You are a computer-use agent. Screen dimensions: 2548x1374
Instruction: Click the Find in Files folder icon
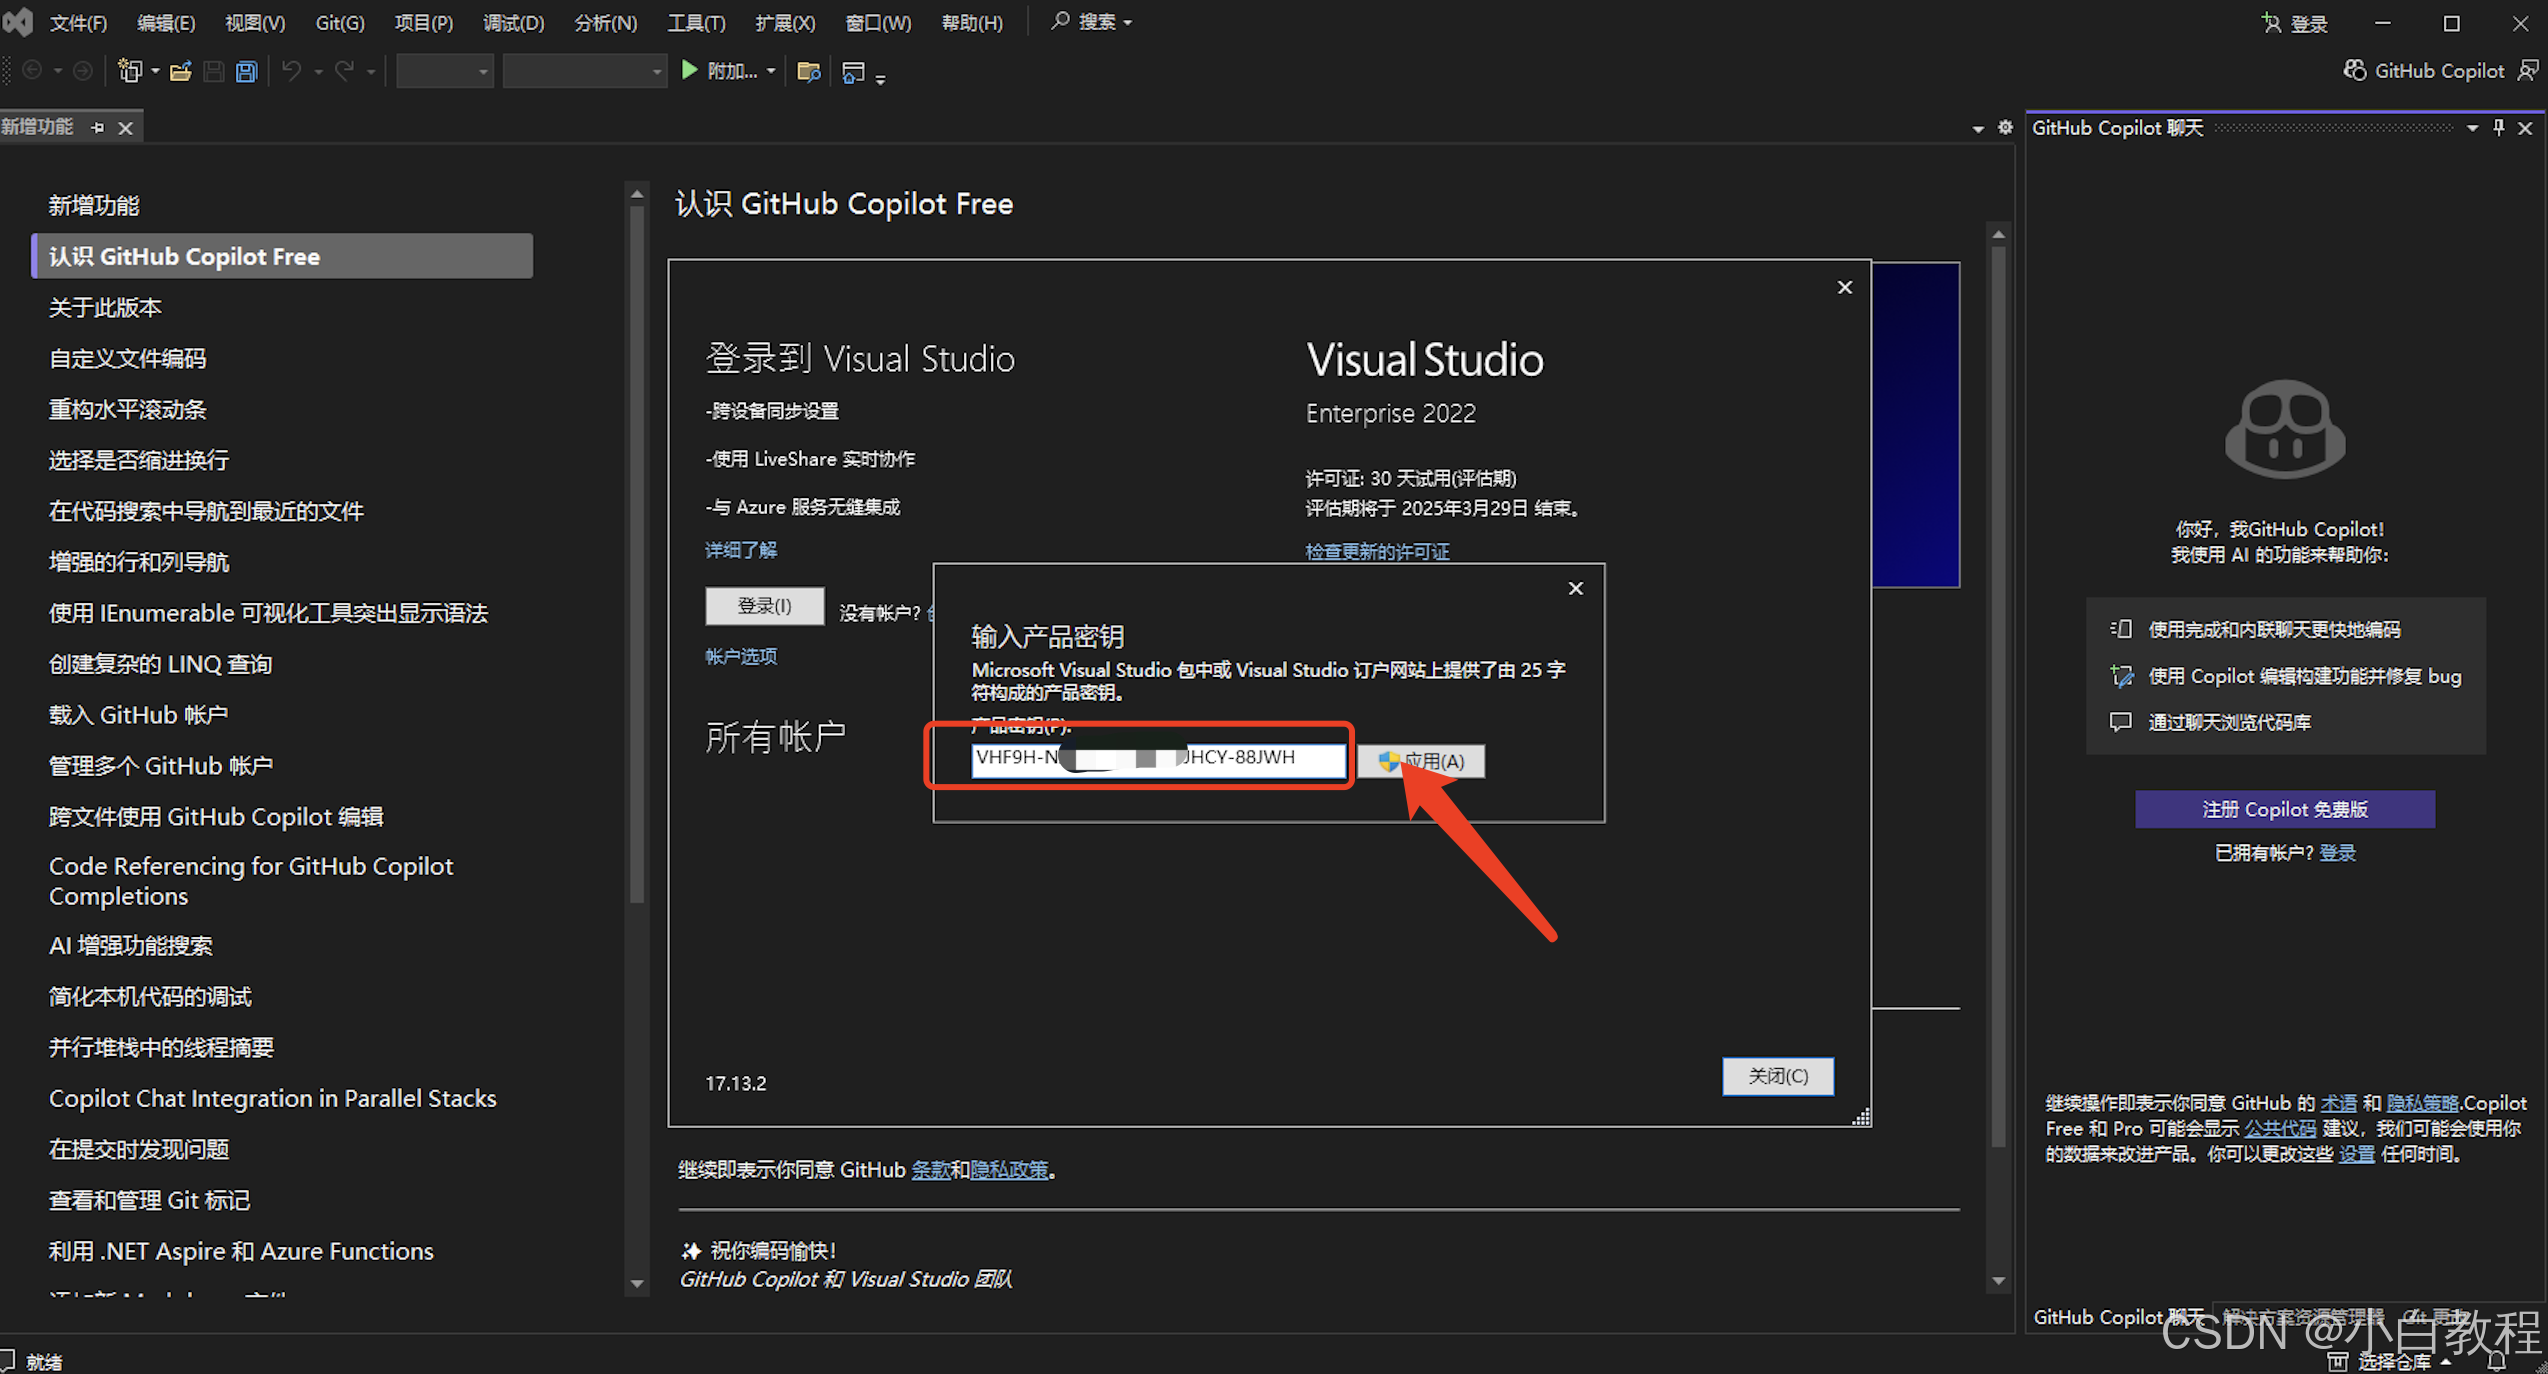click(808, 71)
